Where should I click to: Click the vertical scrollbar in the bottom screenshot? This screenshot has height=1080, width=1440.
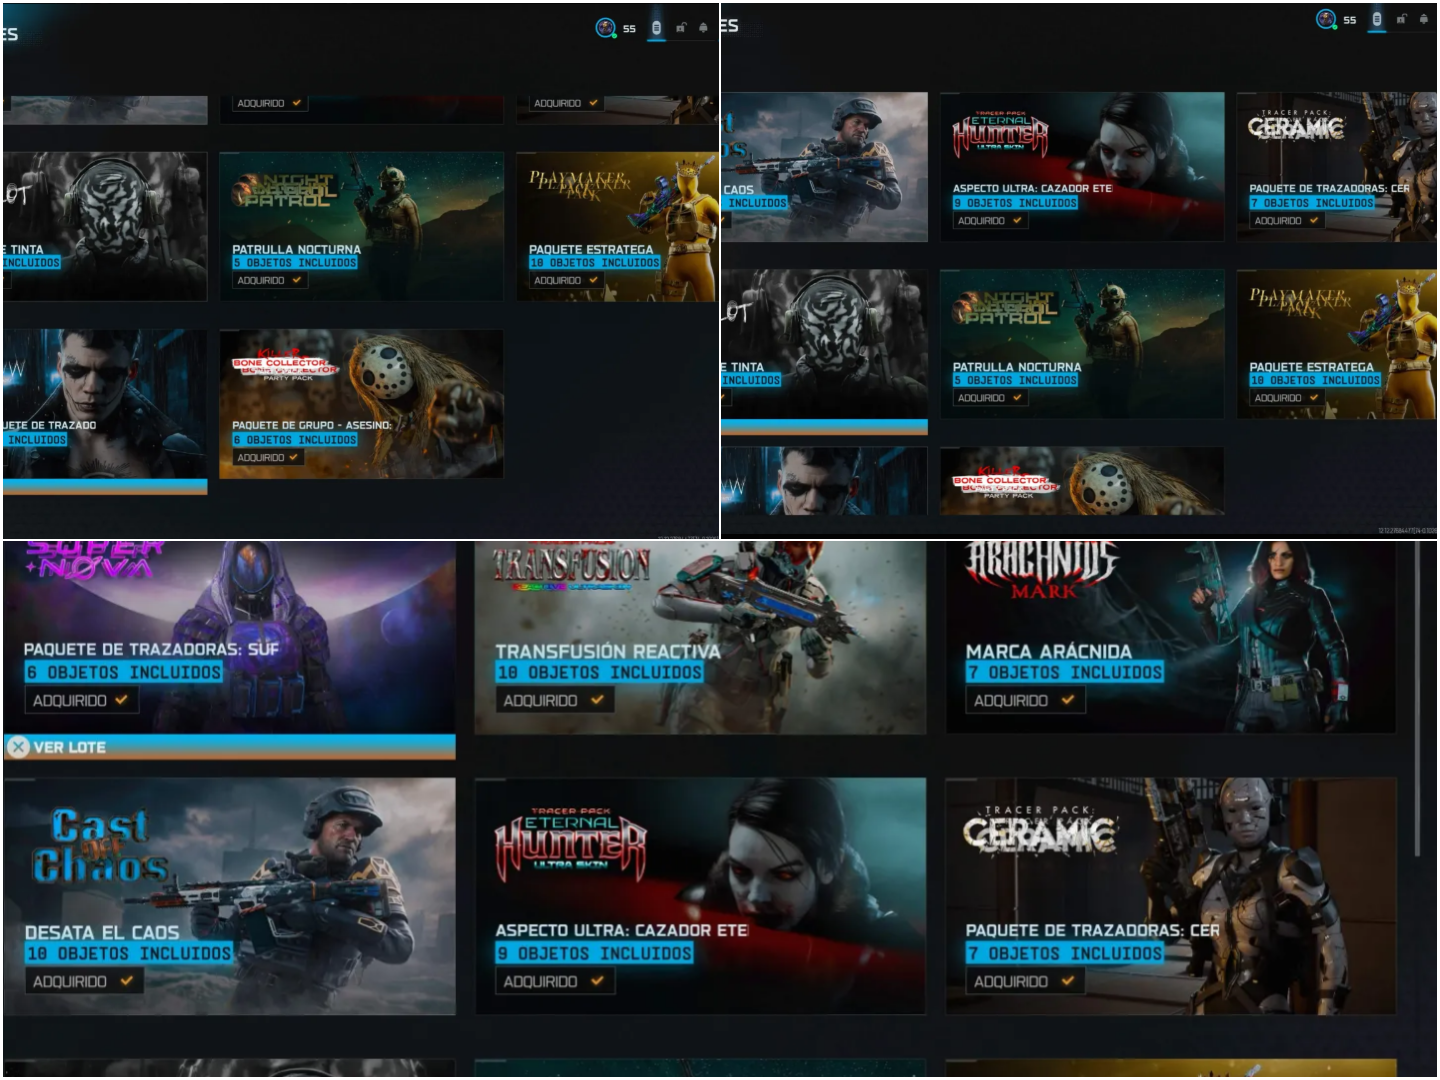(1417, 700)
